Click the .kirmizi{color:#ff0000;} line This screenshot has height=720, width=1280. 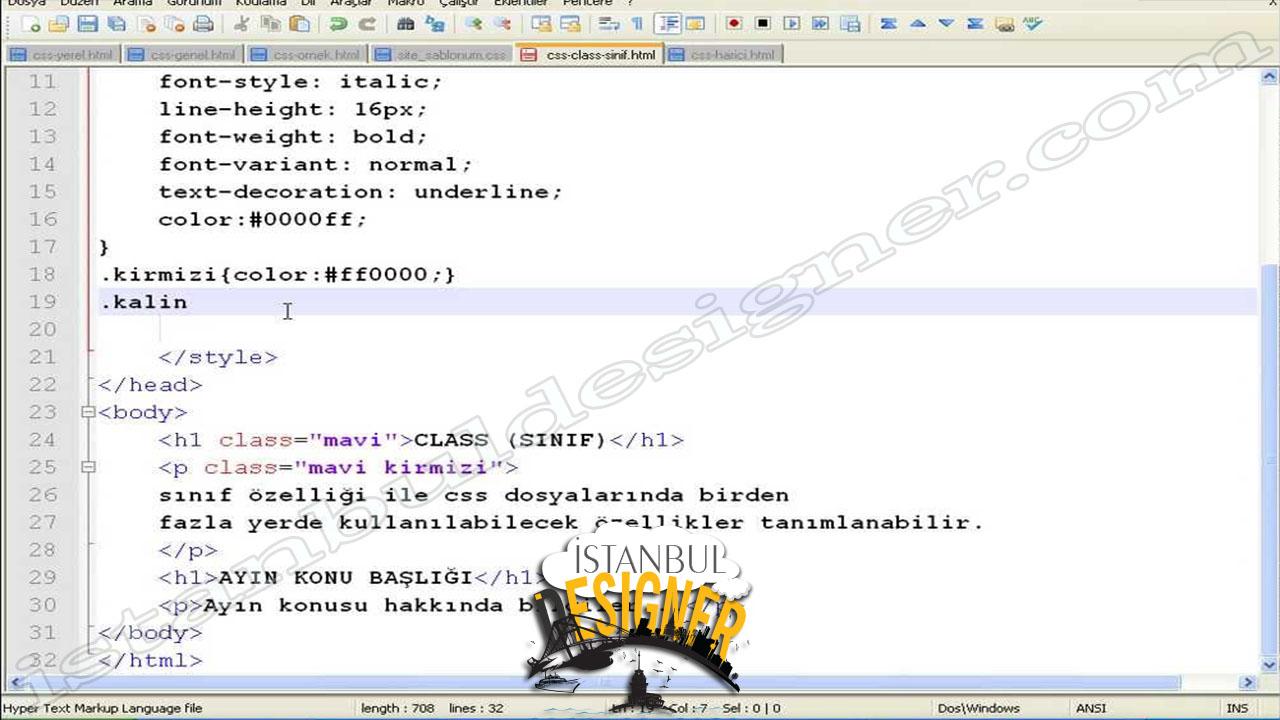277,274
